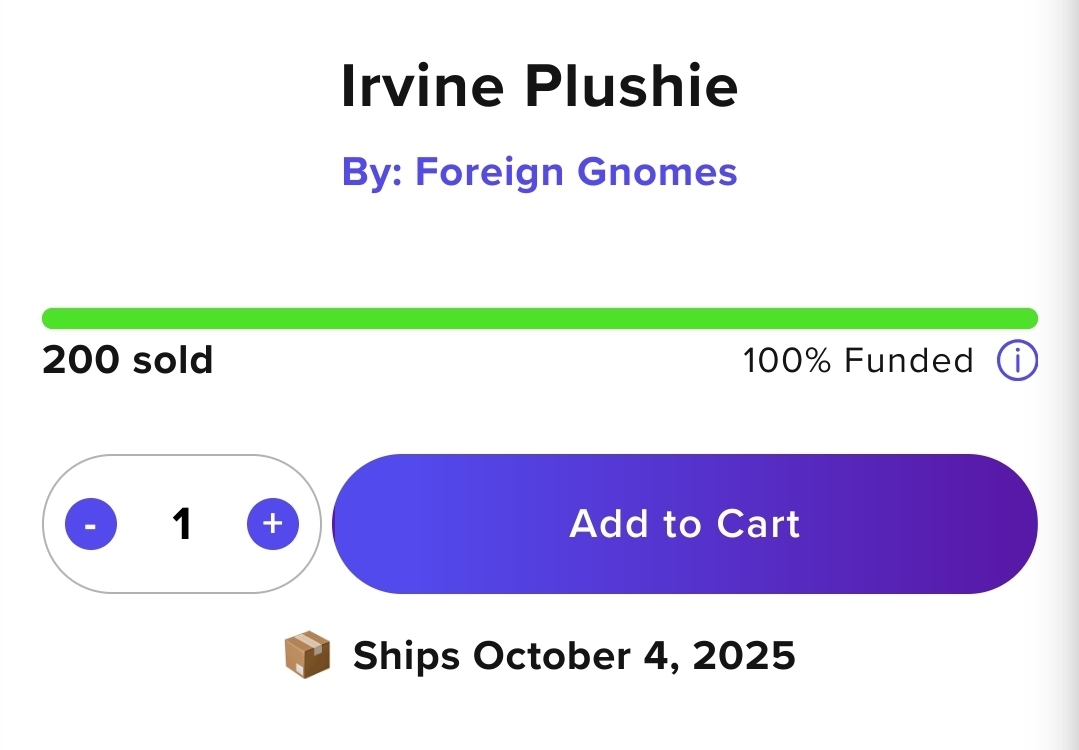
Task: Select the quantity value 1 field
Action: 182,524
